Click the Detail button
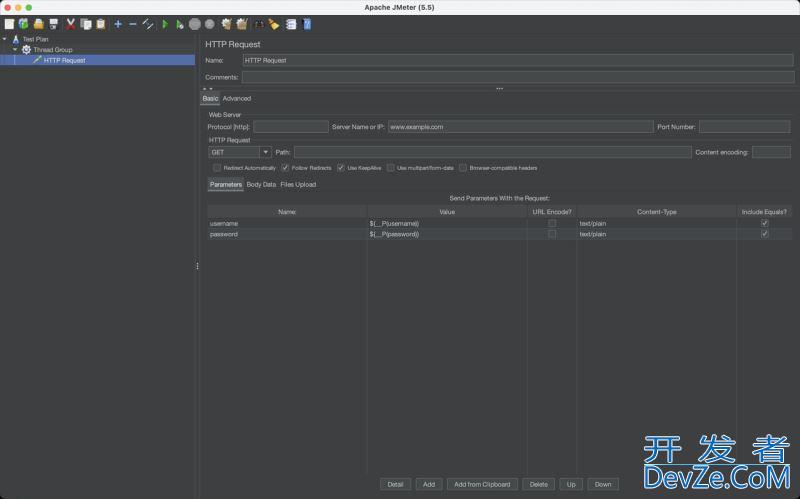 [395, 484]
